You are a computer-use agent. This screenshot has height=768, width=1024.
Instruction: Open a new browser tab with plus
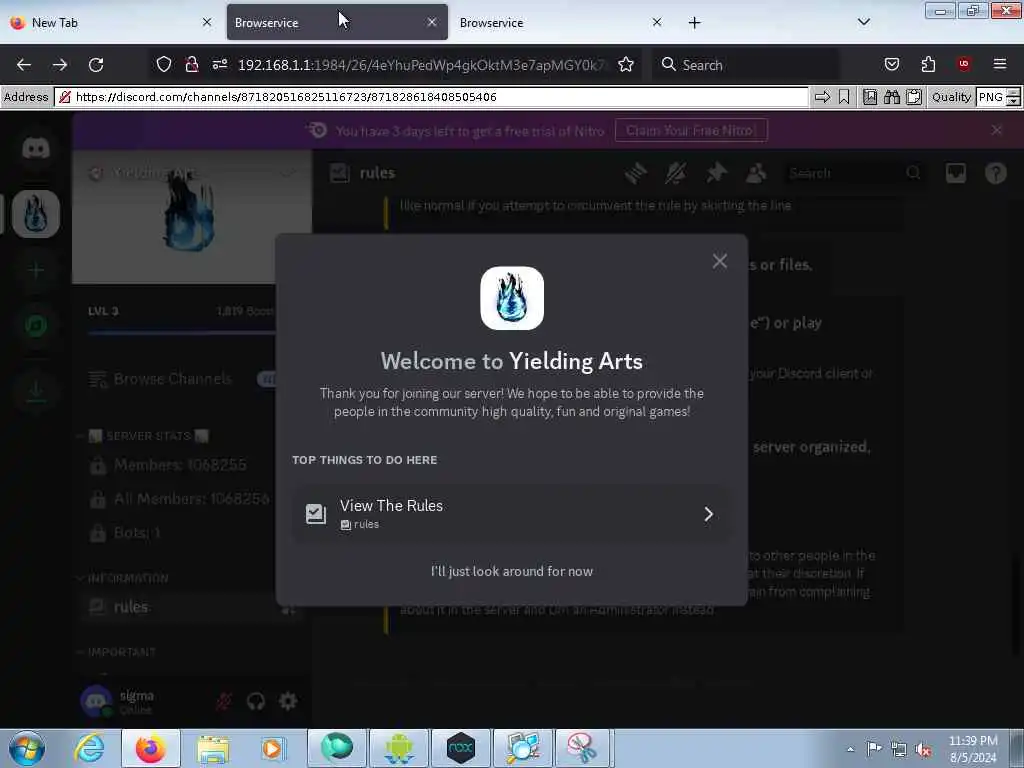pos(694,23)
